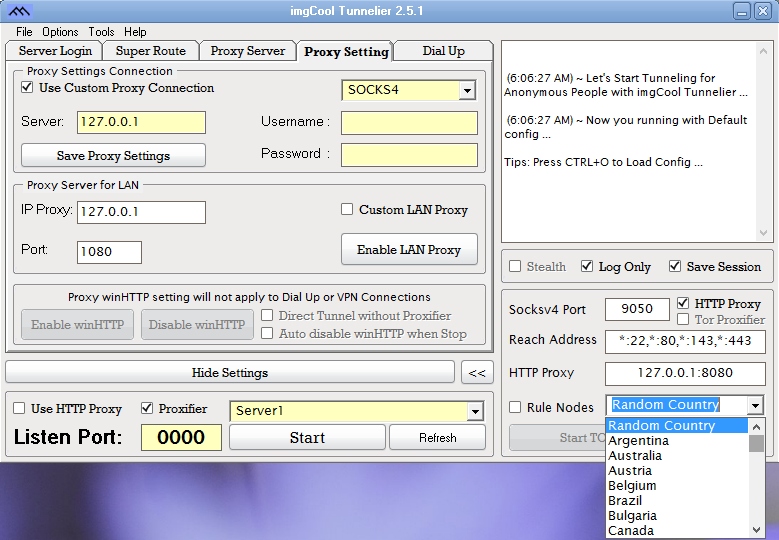Select Belgium from country list
The image size is (779, 540).
coord(677,485)
